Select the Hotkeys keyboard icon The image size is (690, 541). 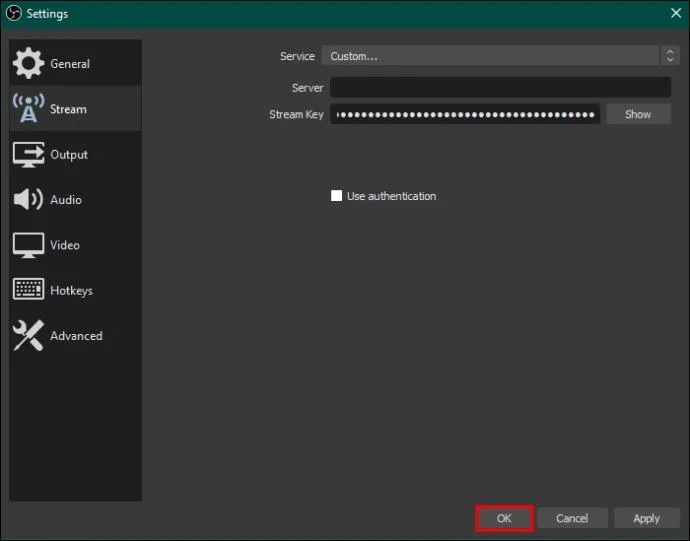point(29,289)
